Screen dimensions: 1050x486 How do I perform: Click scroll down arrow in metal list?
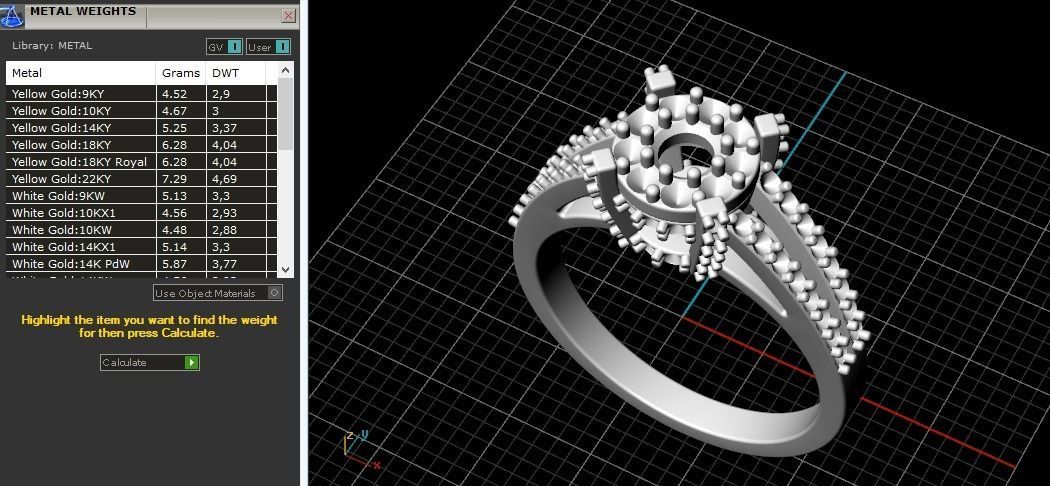coord(285,270)
